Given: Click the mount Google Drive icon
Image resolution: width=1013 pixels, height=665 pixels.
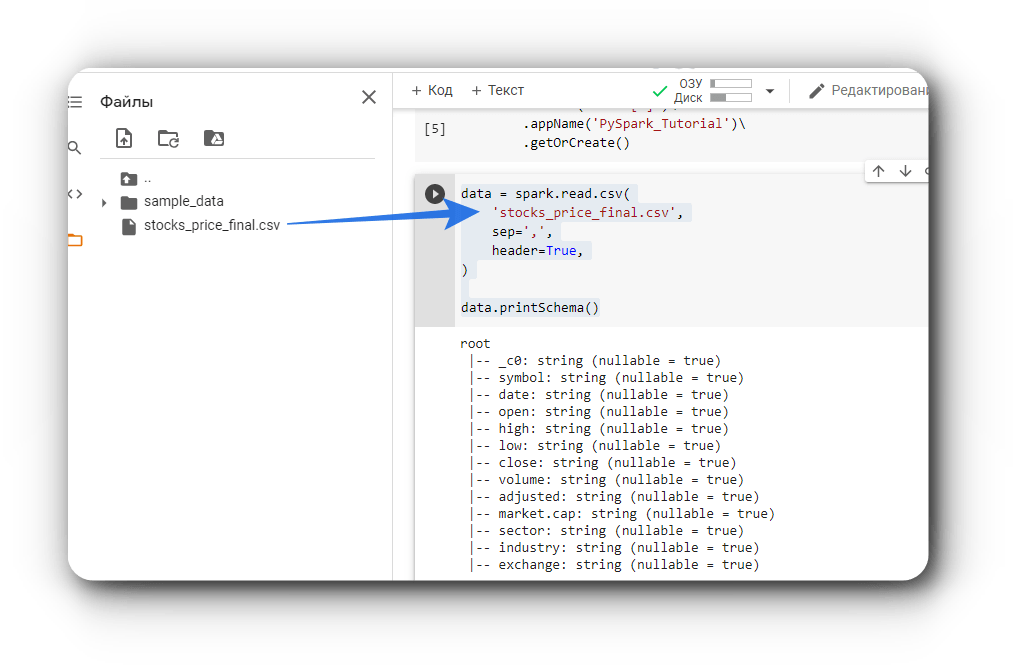Looking at the screenshot, I should [x=214, y=138].
